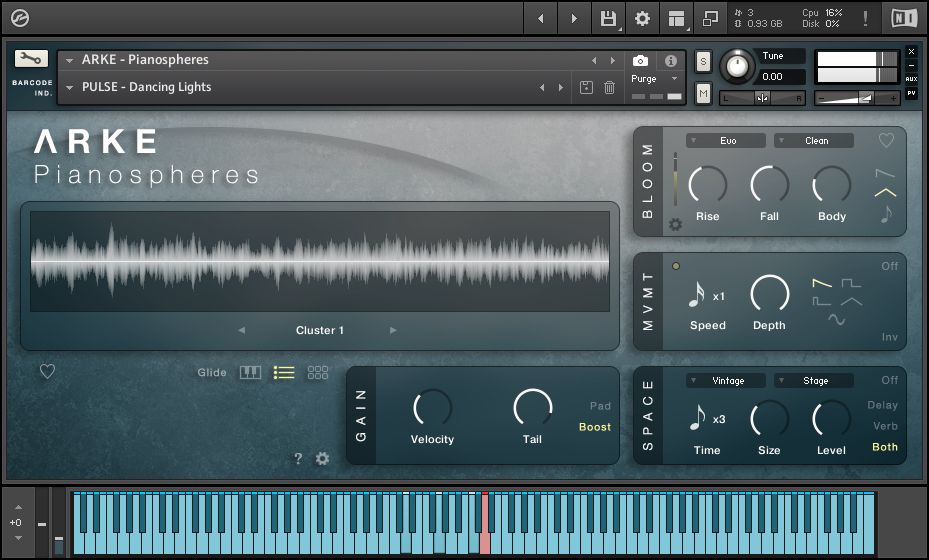Open the snapshot camera view
This screenshot has height=560, width=929.
[x=640, y=60]
